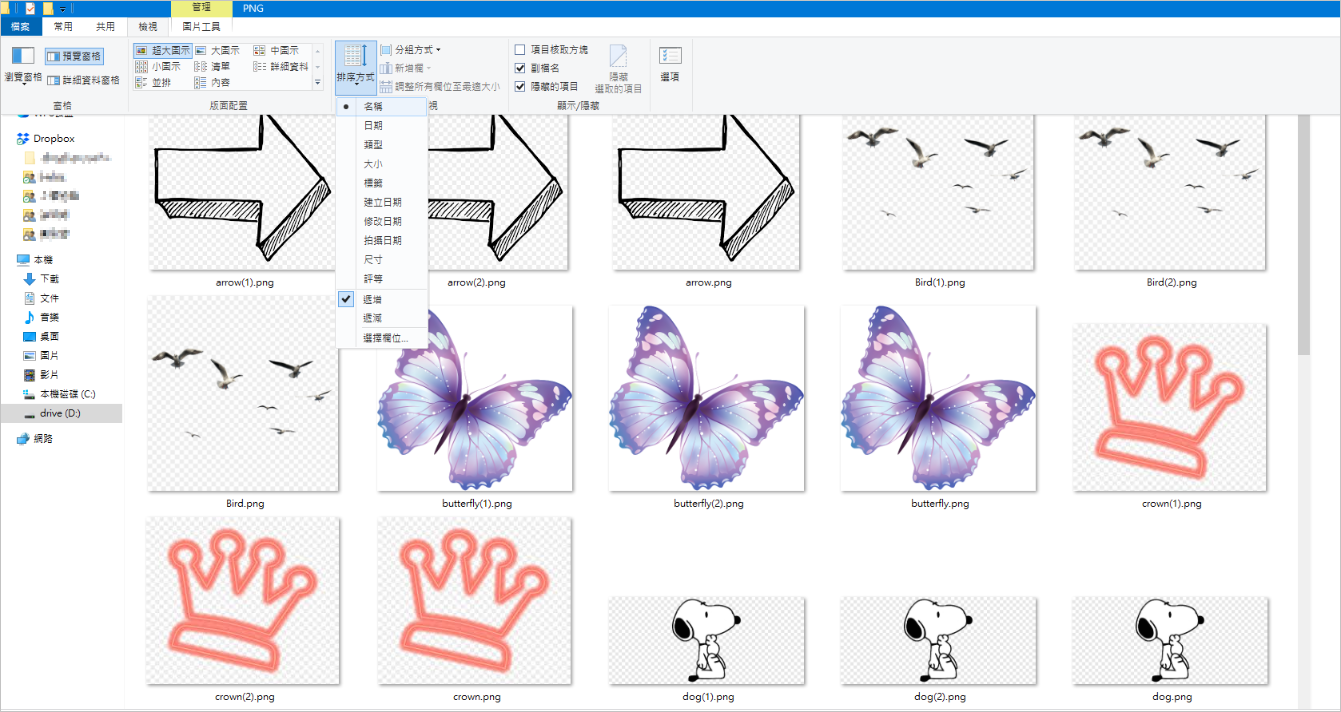The height and width of the screenshot is (712, 1341).
Task: Open the quick access toolbar dropdown arrow
Action: point(62,8)
